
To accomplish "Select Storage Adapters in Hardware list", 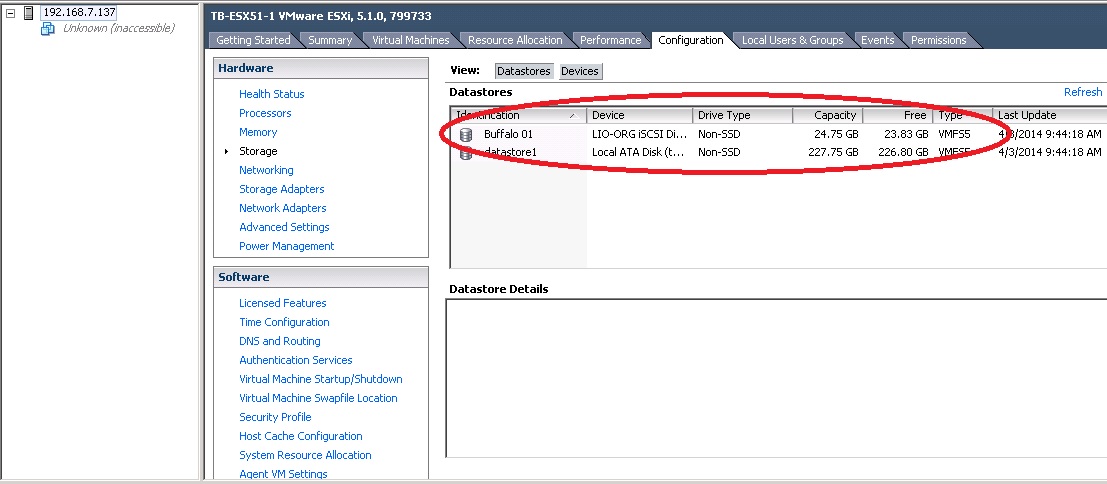I will 281,189.
